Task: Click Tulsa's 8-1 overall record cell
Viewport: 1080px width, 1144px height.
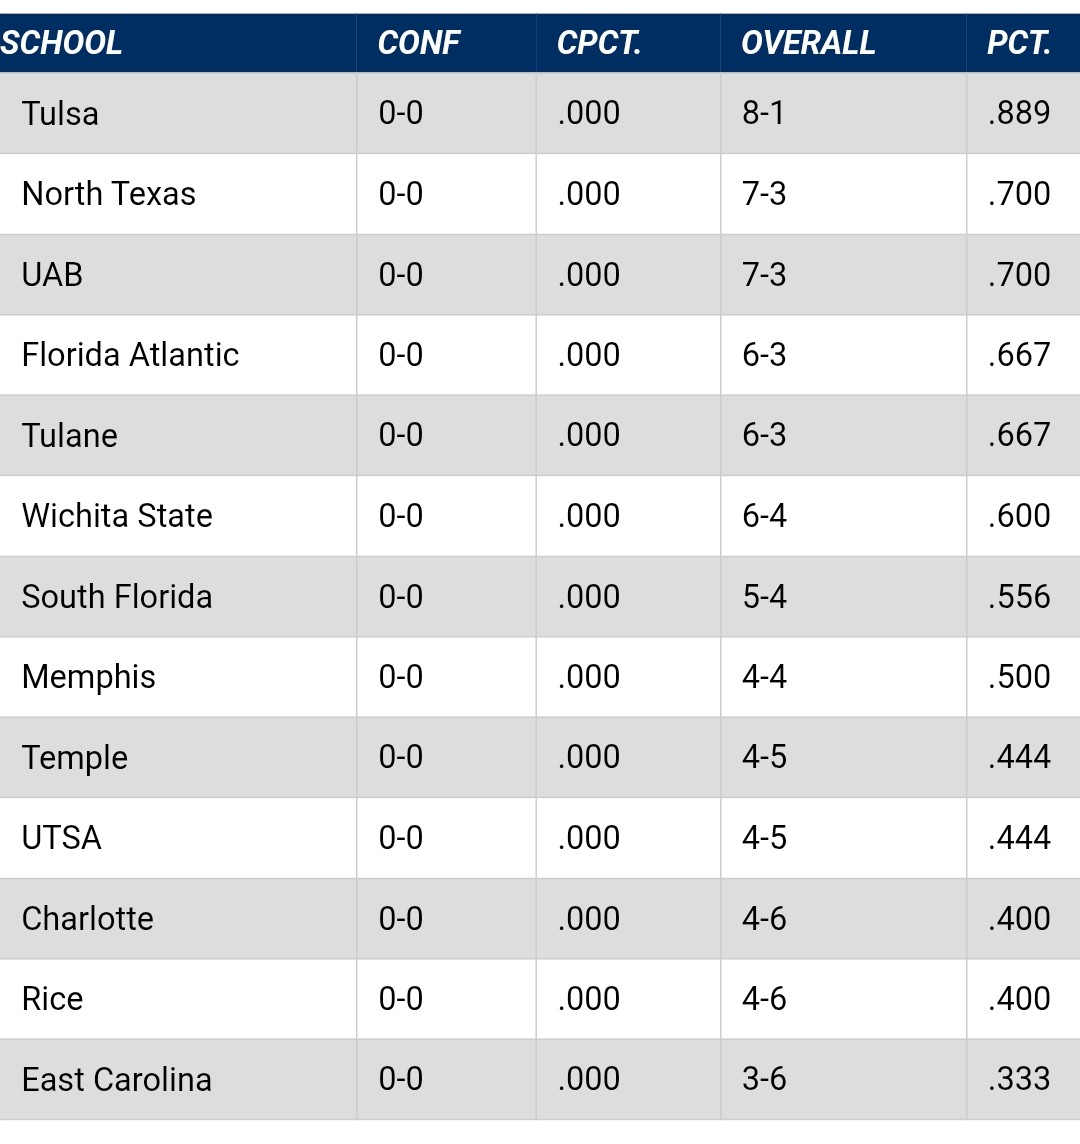Action: (x=763, y=113)
